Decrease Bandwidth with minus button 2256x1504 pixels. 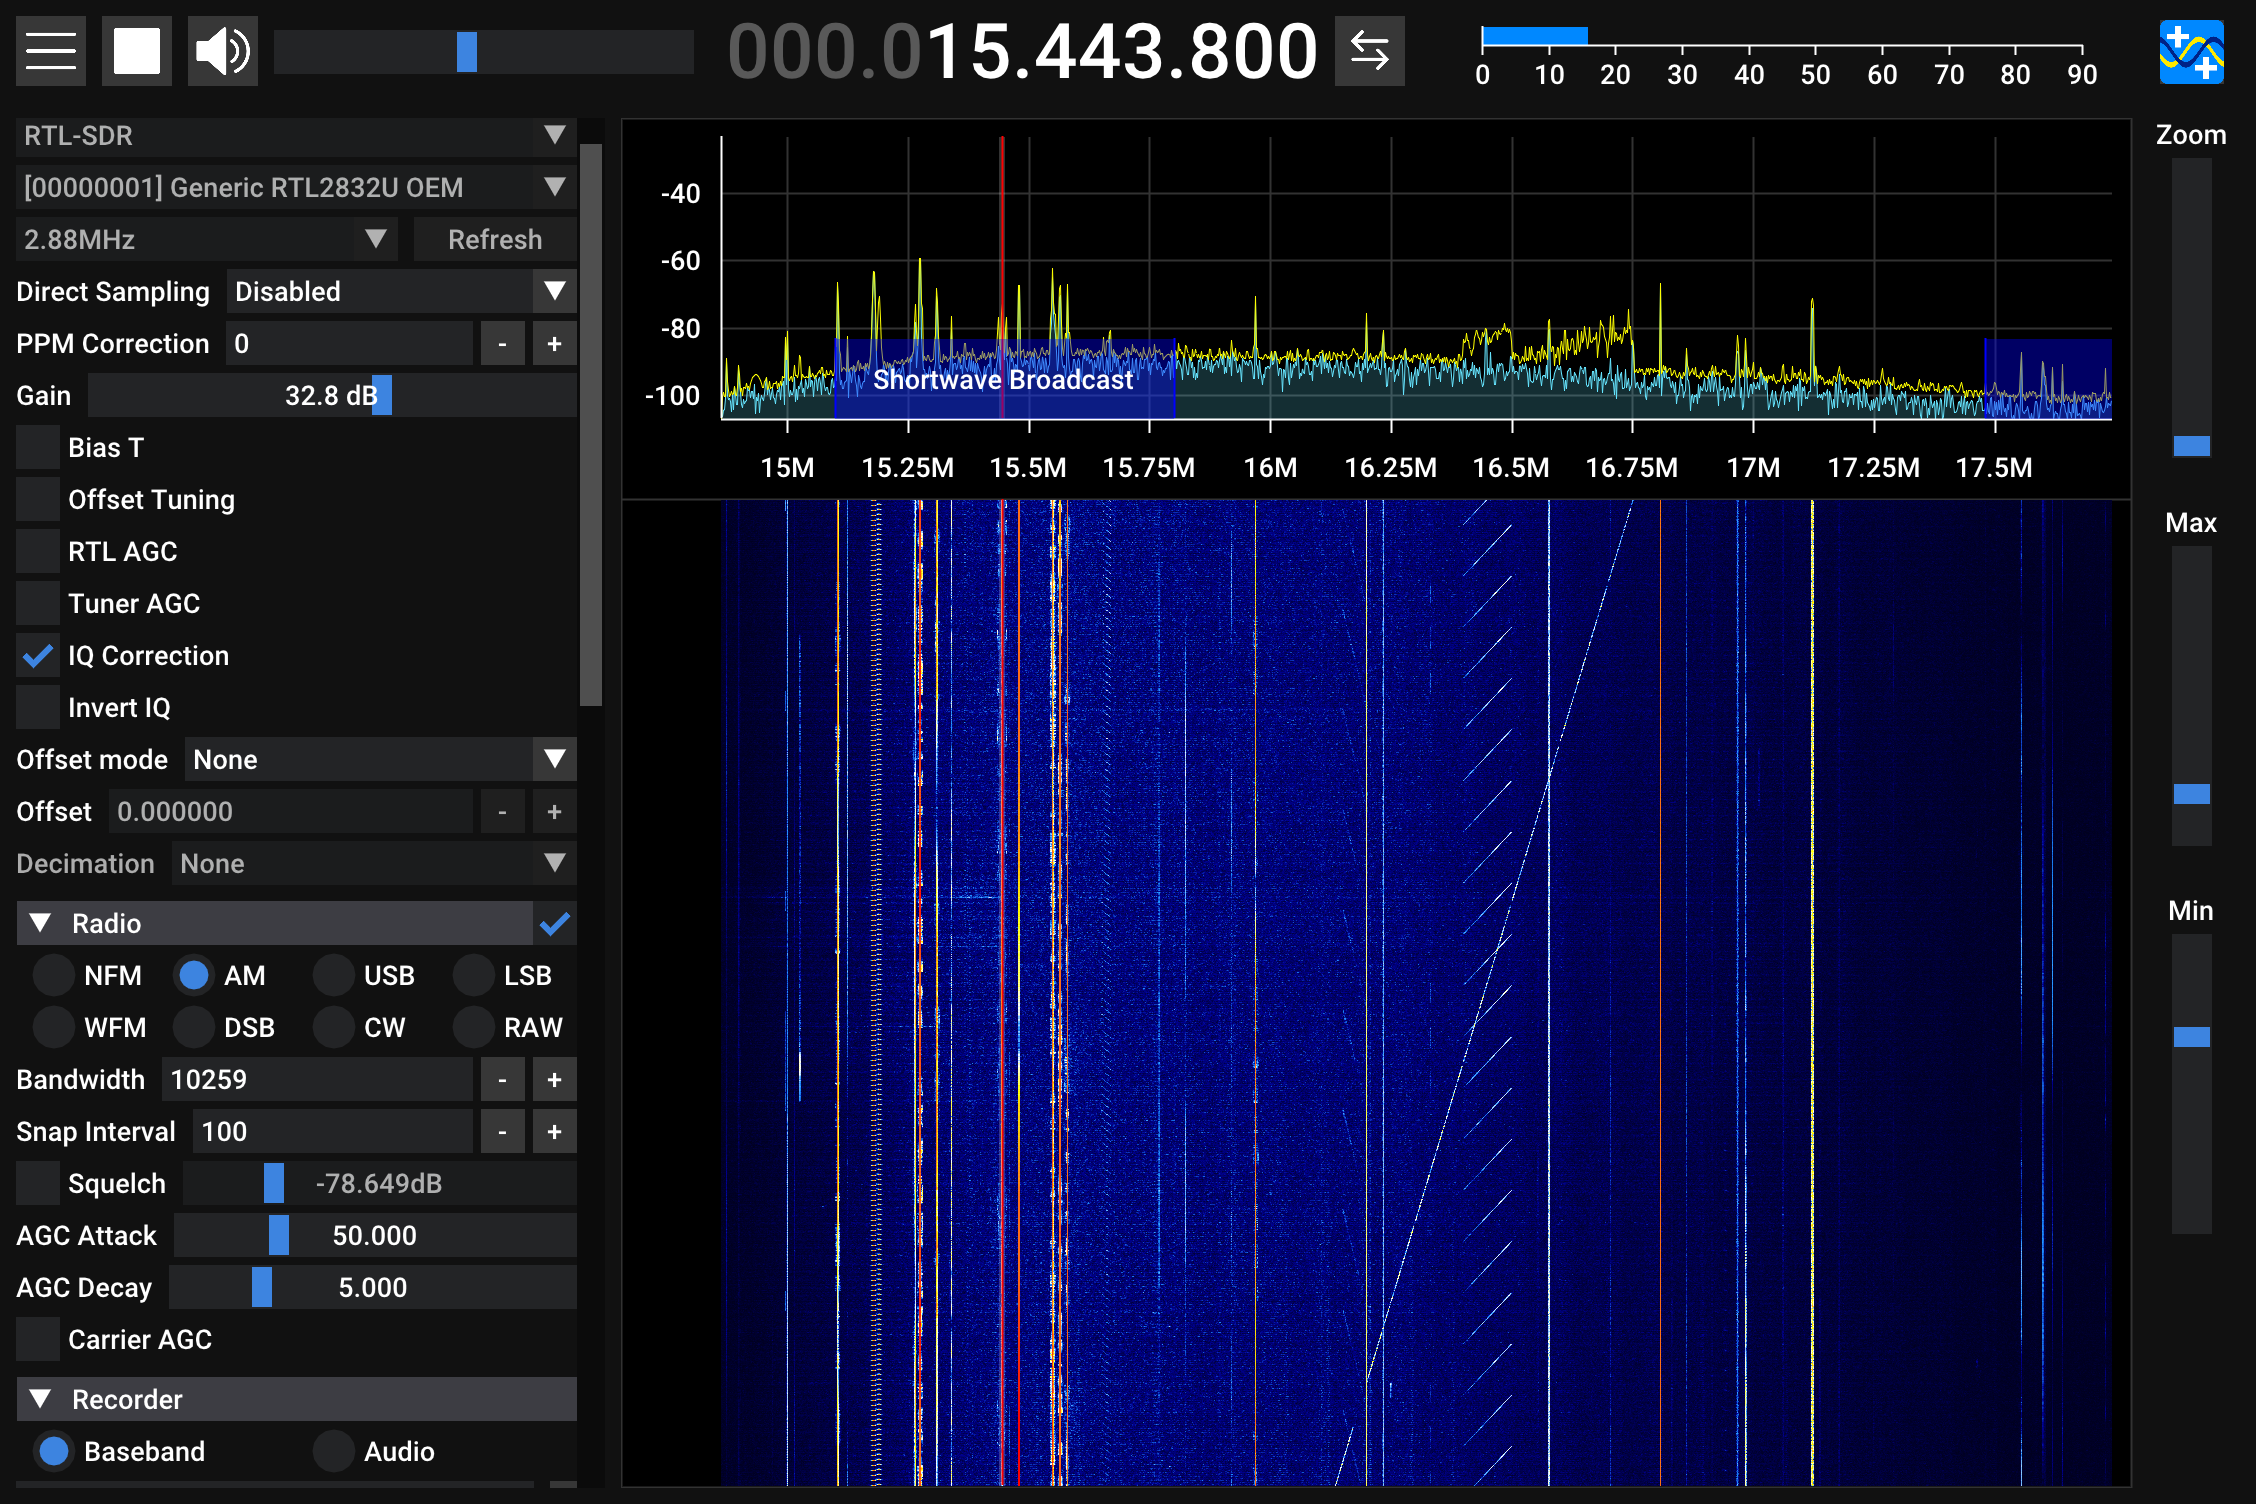(x=503, y=1079)
